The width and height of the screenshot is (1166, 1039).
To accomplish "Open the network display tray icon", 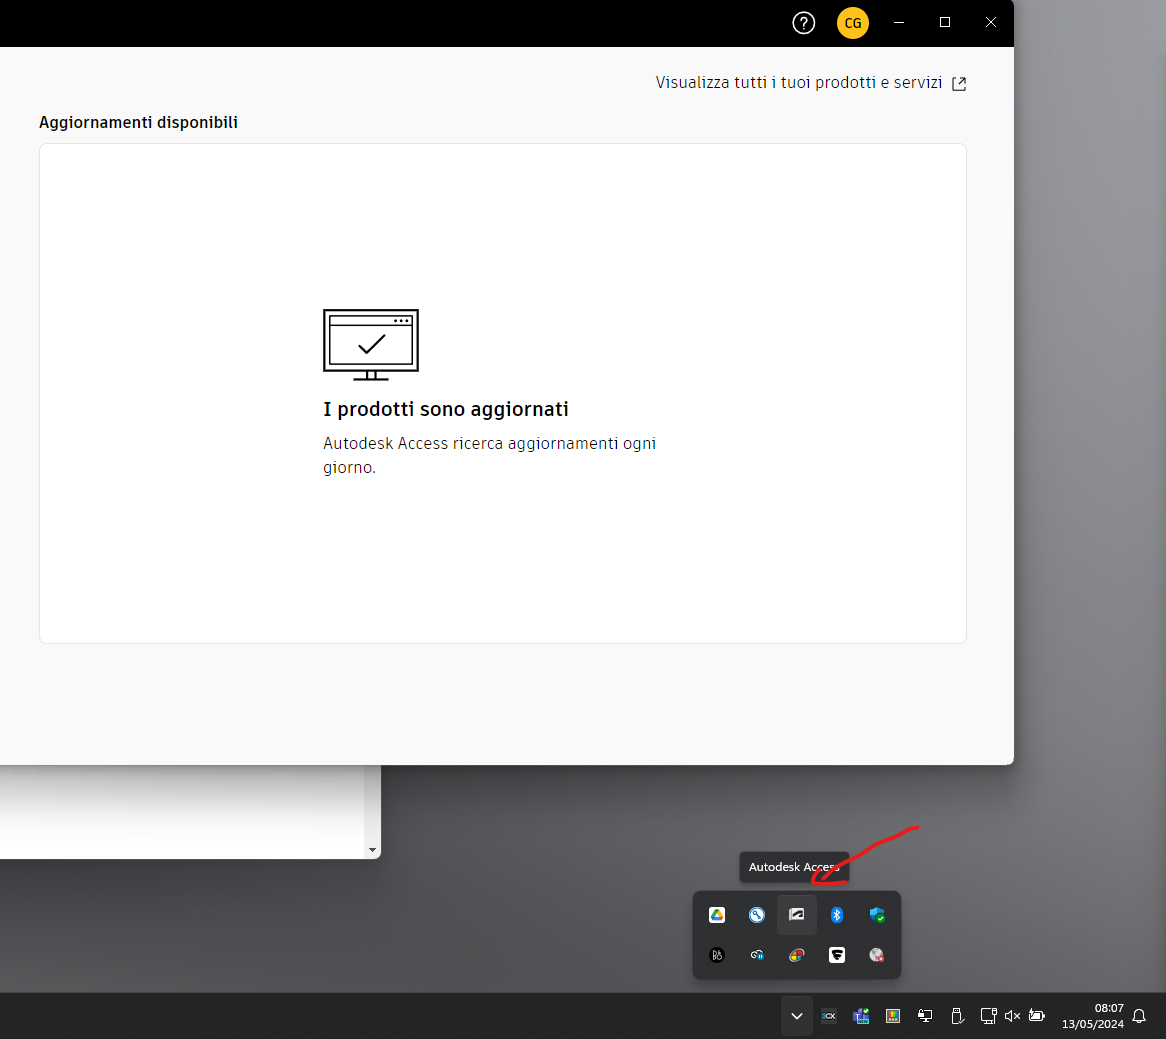I will coord(989,1015).
